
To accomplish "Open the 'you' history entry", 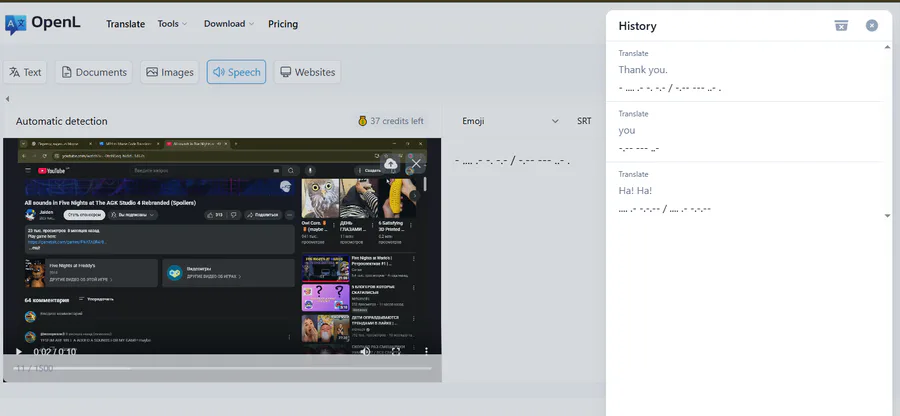I will pos(627,130).
